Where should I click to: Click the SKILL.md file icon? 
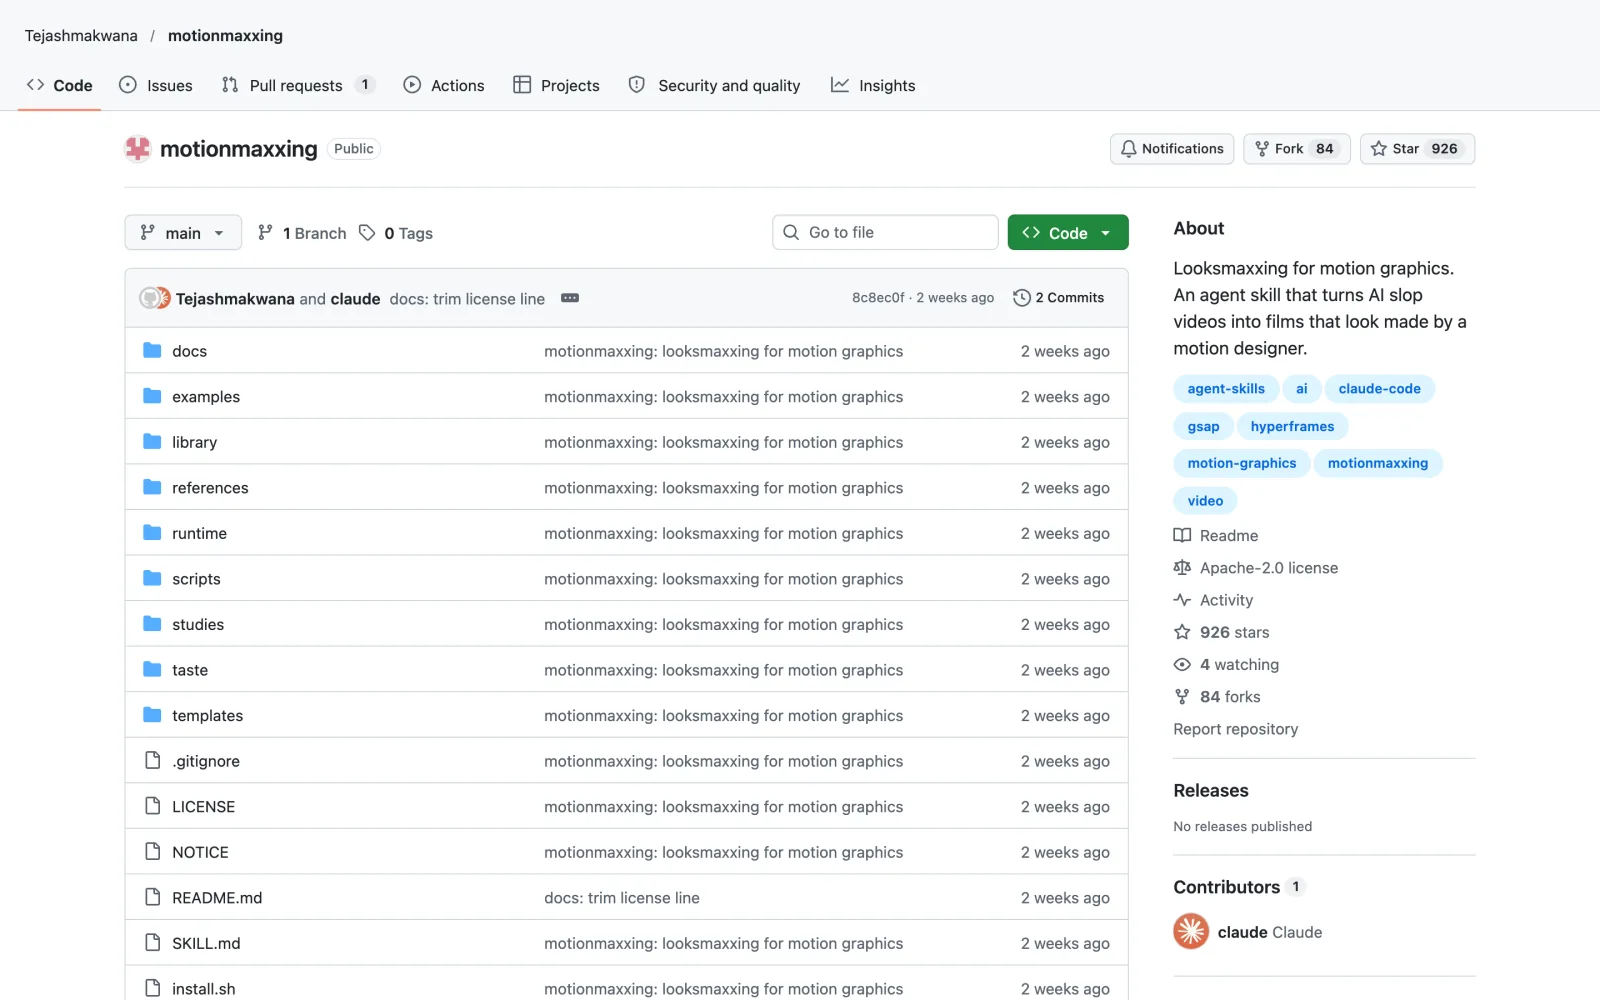(152, 942)
